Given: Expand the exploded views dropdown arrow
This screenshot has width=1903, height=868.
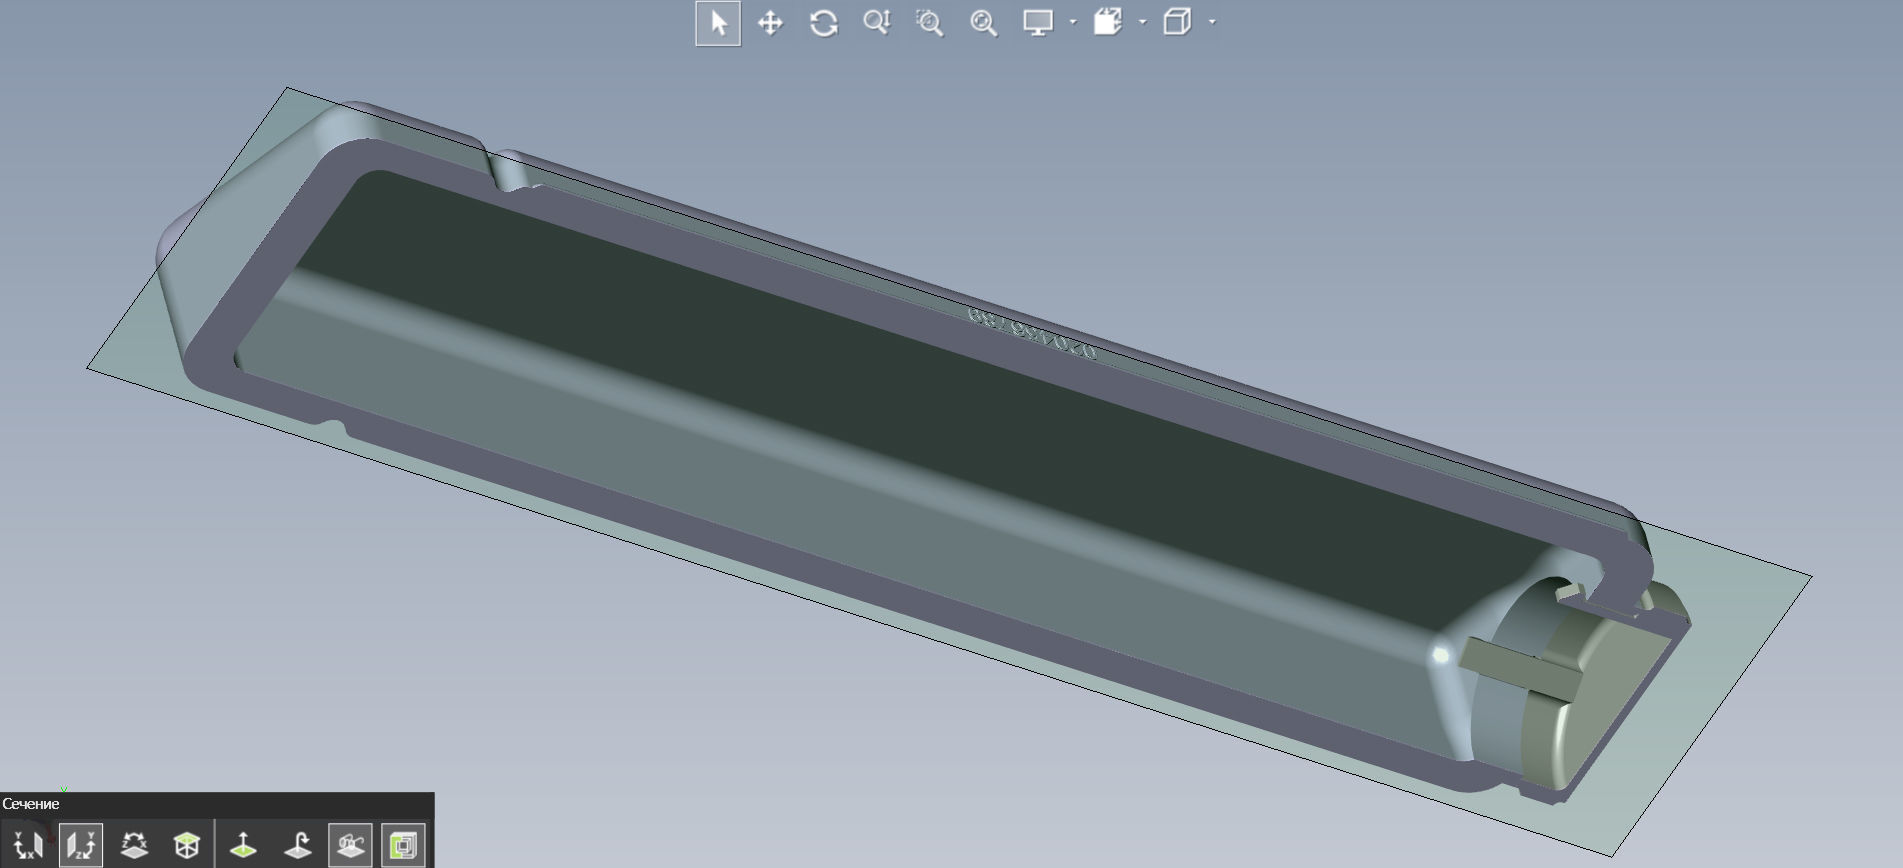Looking at the screenshot, I should coord(1143,22).
